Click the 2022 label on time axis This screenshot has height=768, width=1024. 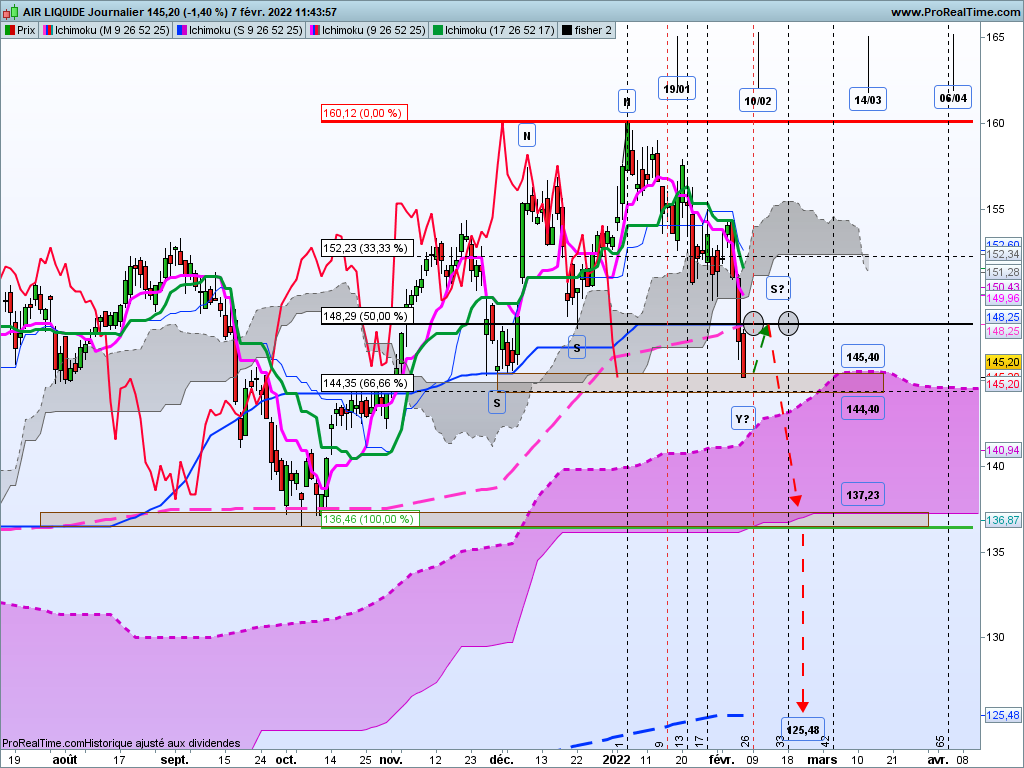(x=616, y=760)
